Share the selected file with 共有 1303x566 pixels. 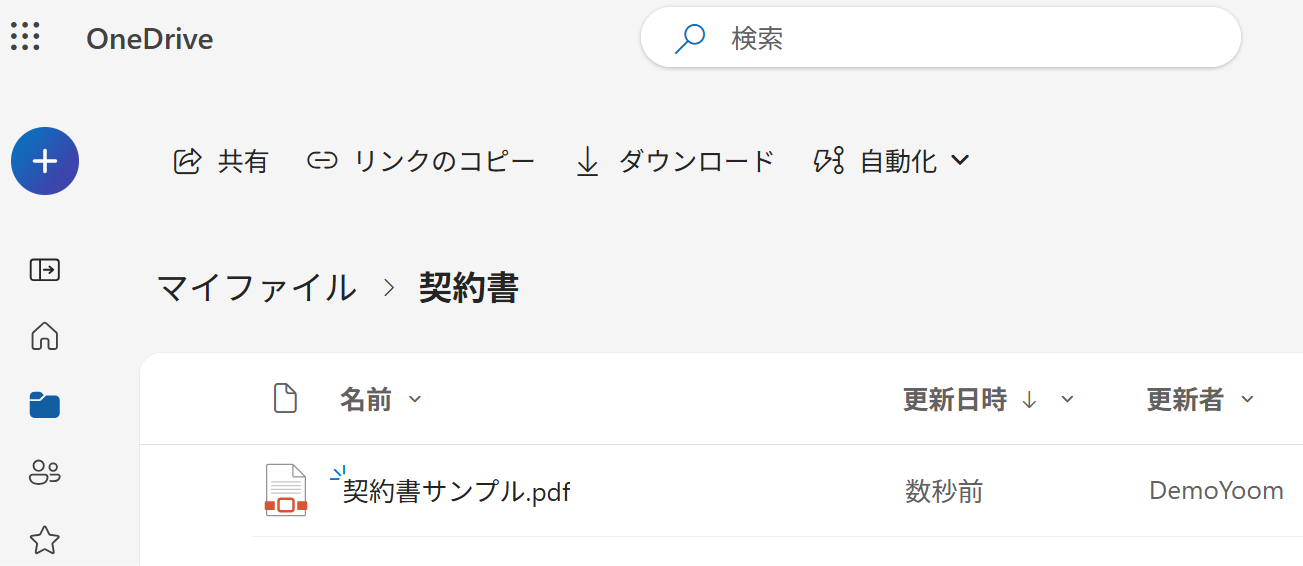coord(221,161)
